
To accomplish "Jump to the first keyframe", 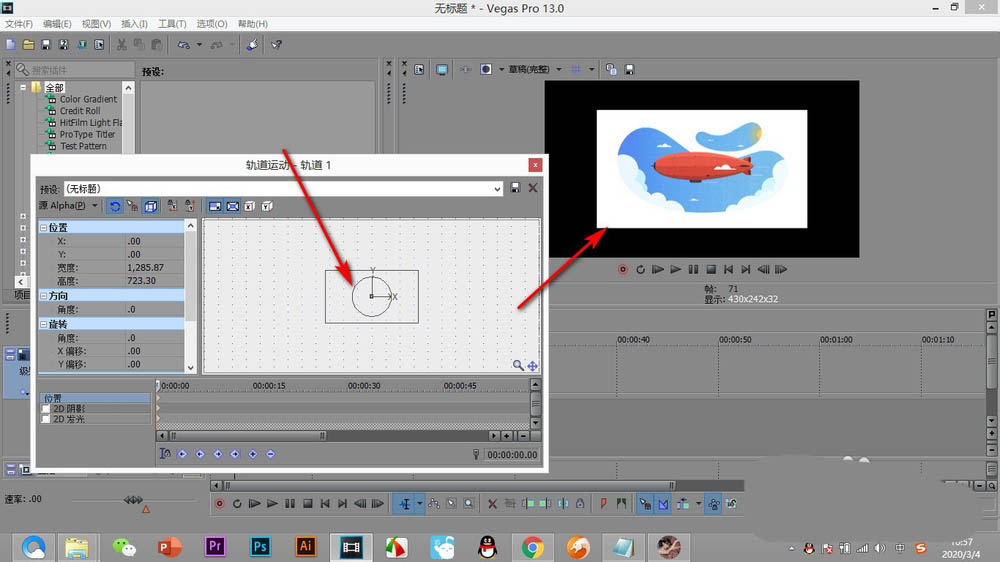I will (x=182, y=454).
